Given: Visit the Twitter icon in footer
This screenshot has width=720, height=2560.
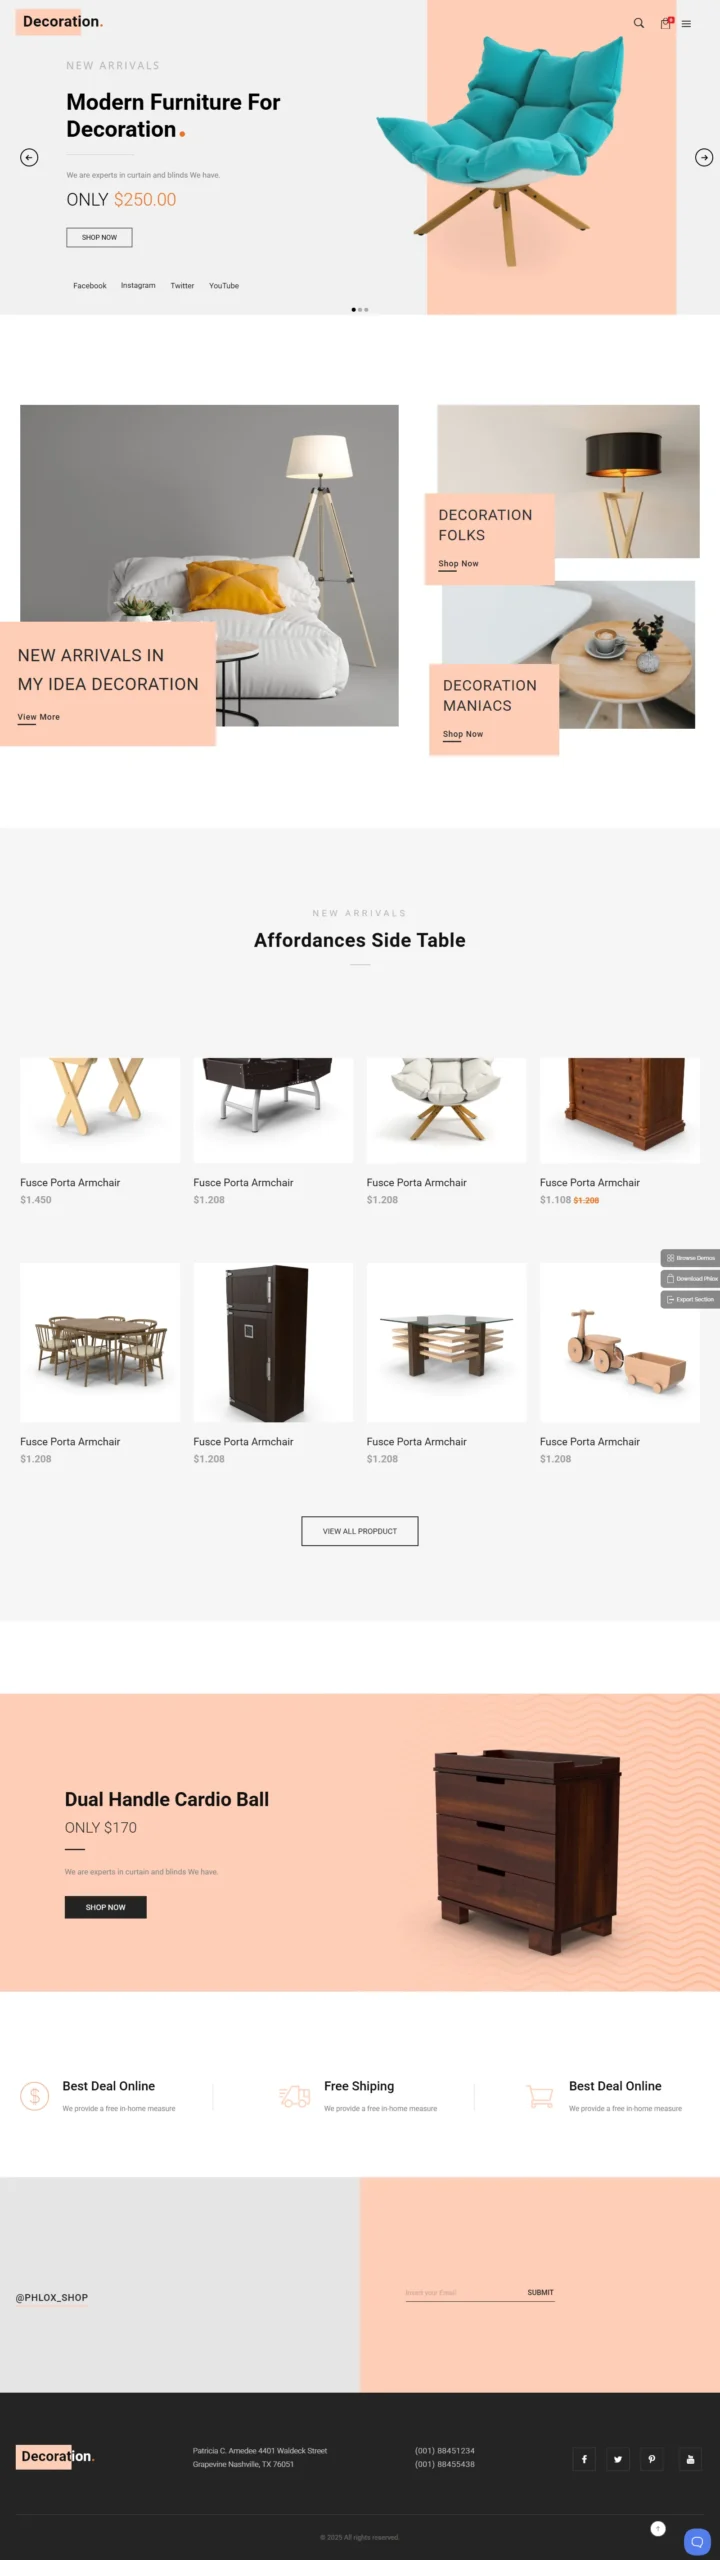Looking at the screenshot, I should tap(618, 2459).
